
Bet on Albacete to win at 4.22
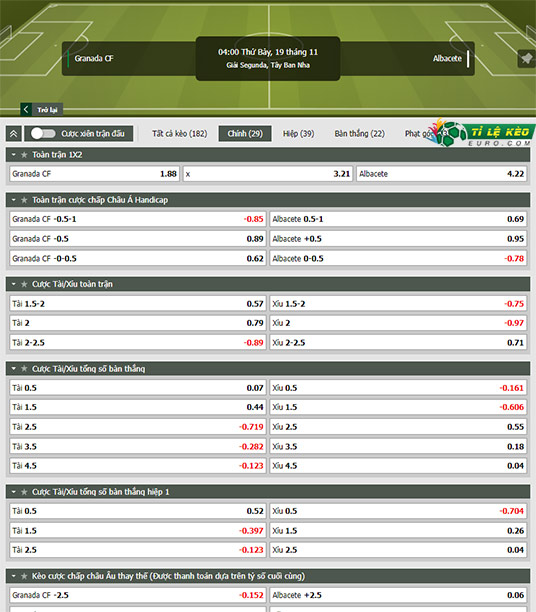tap(442, 174)
